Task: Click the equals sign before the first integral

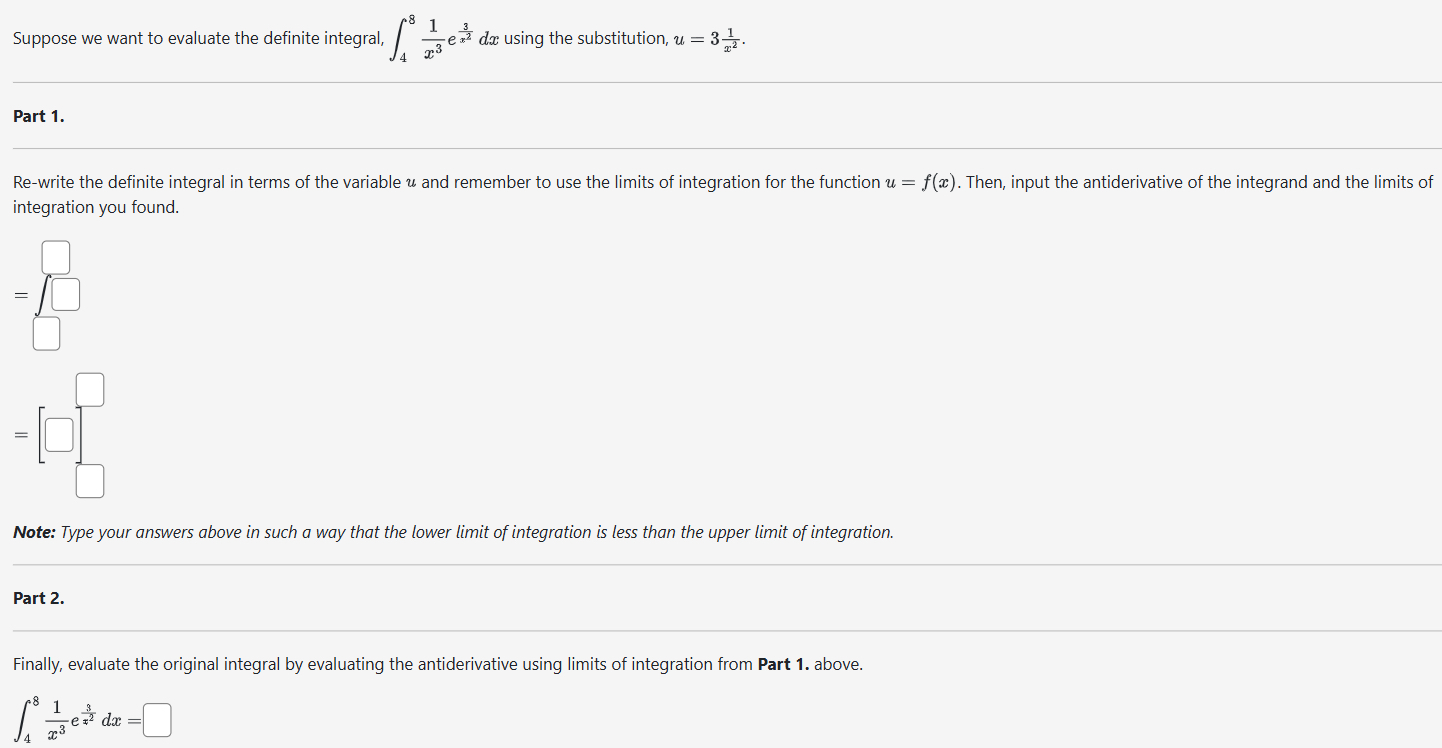Action: coord(19,293)
